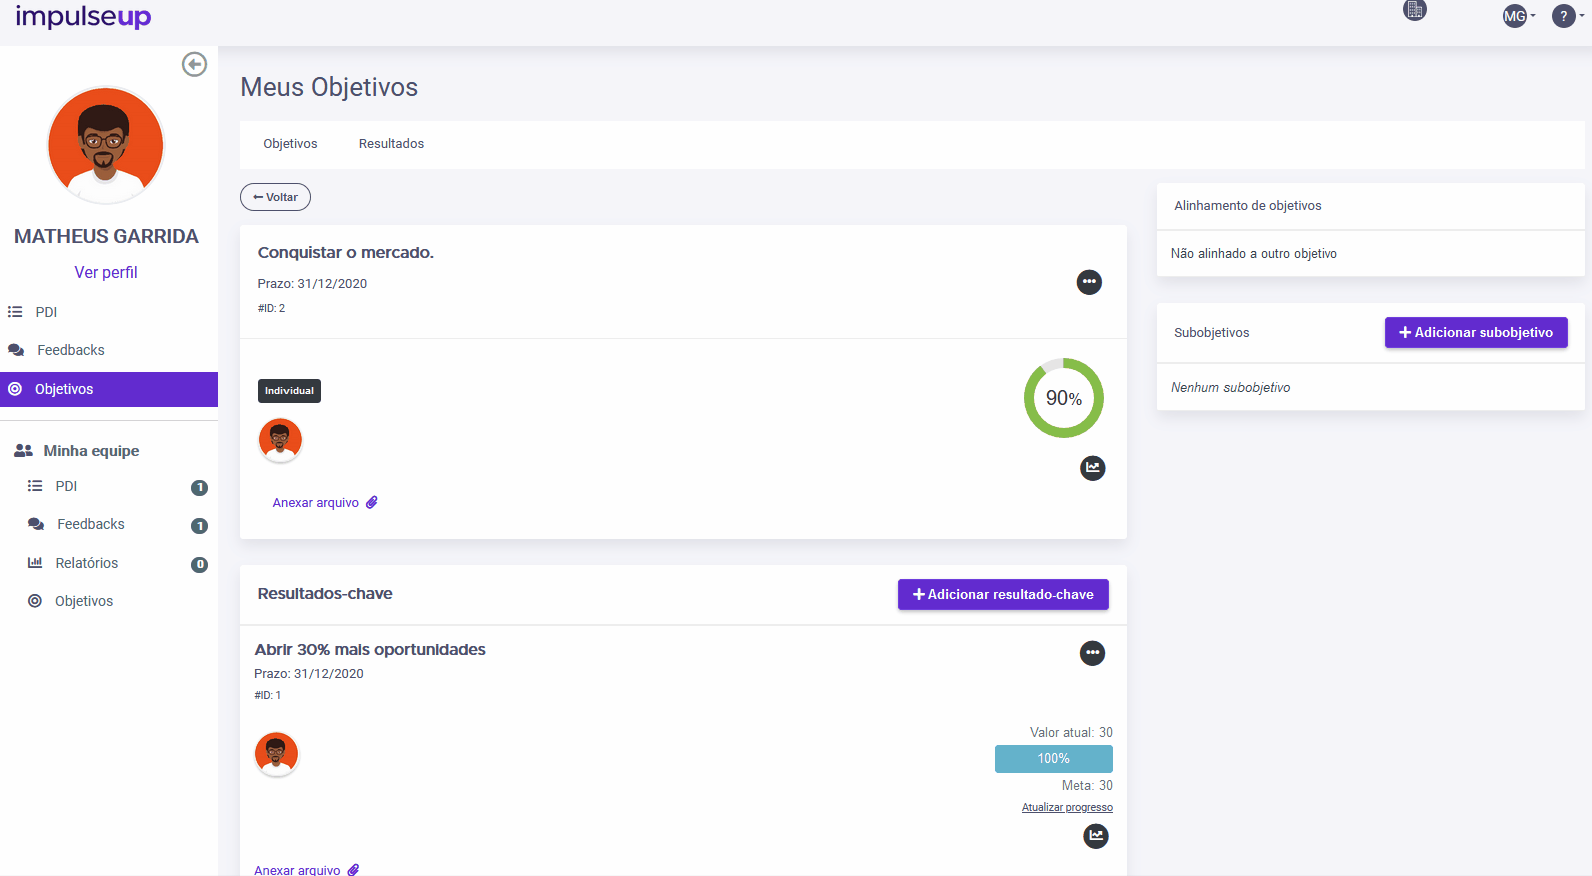
Task: Go back with the Voltar button
Action: pyautogui.click(x=275, y=197)
